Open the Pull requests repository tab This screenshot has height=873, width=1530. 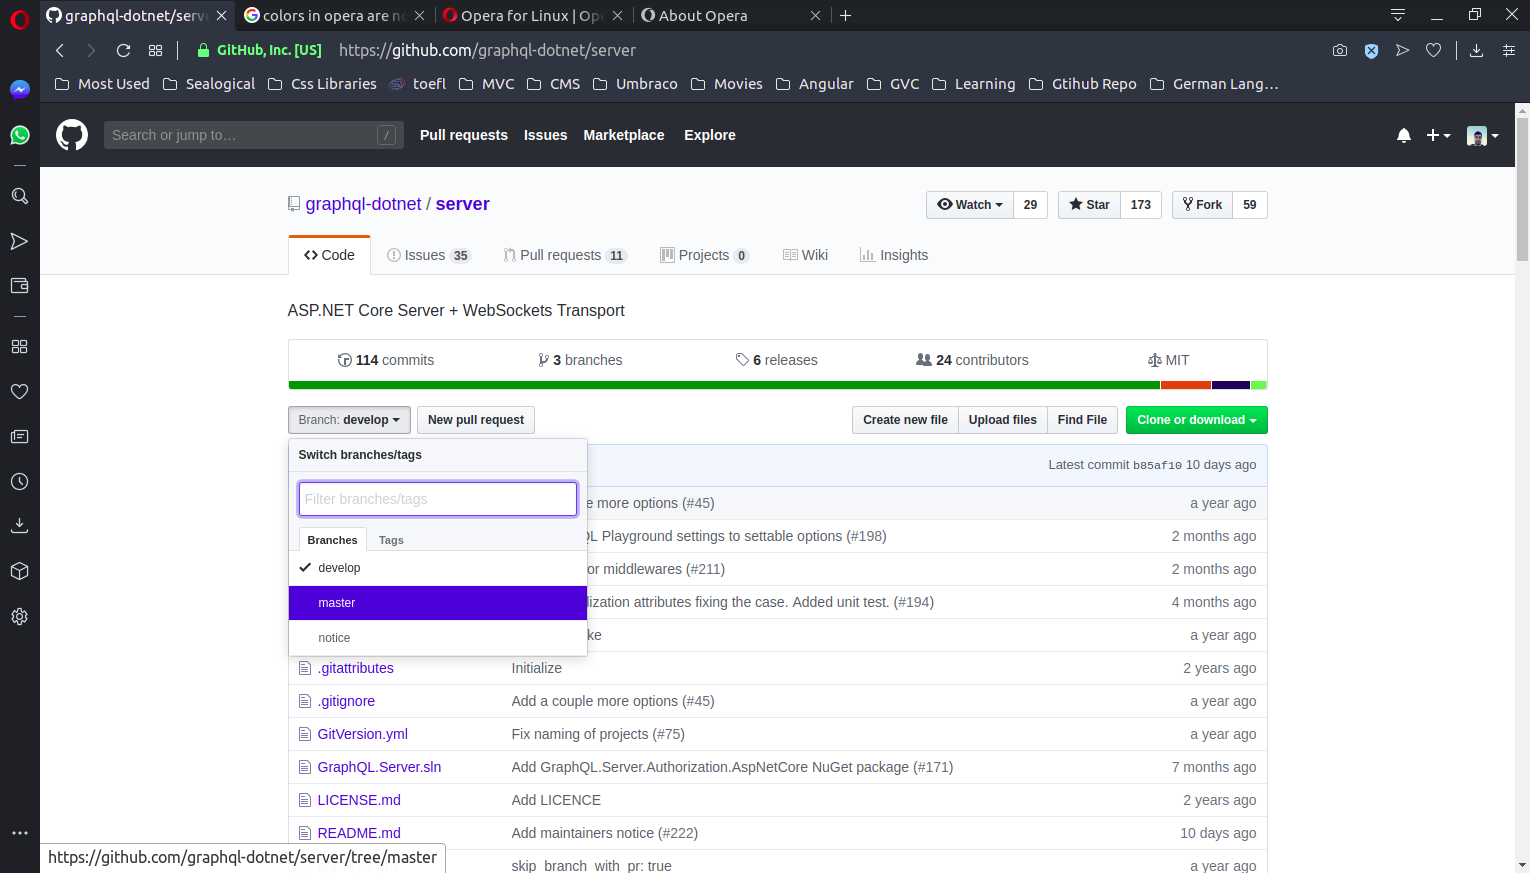tap(564, 255)
